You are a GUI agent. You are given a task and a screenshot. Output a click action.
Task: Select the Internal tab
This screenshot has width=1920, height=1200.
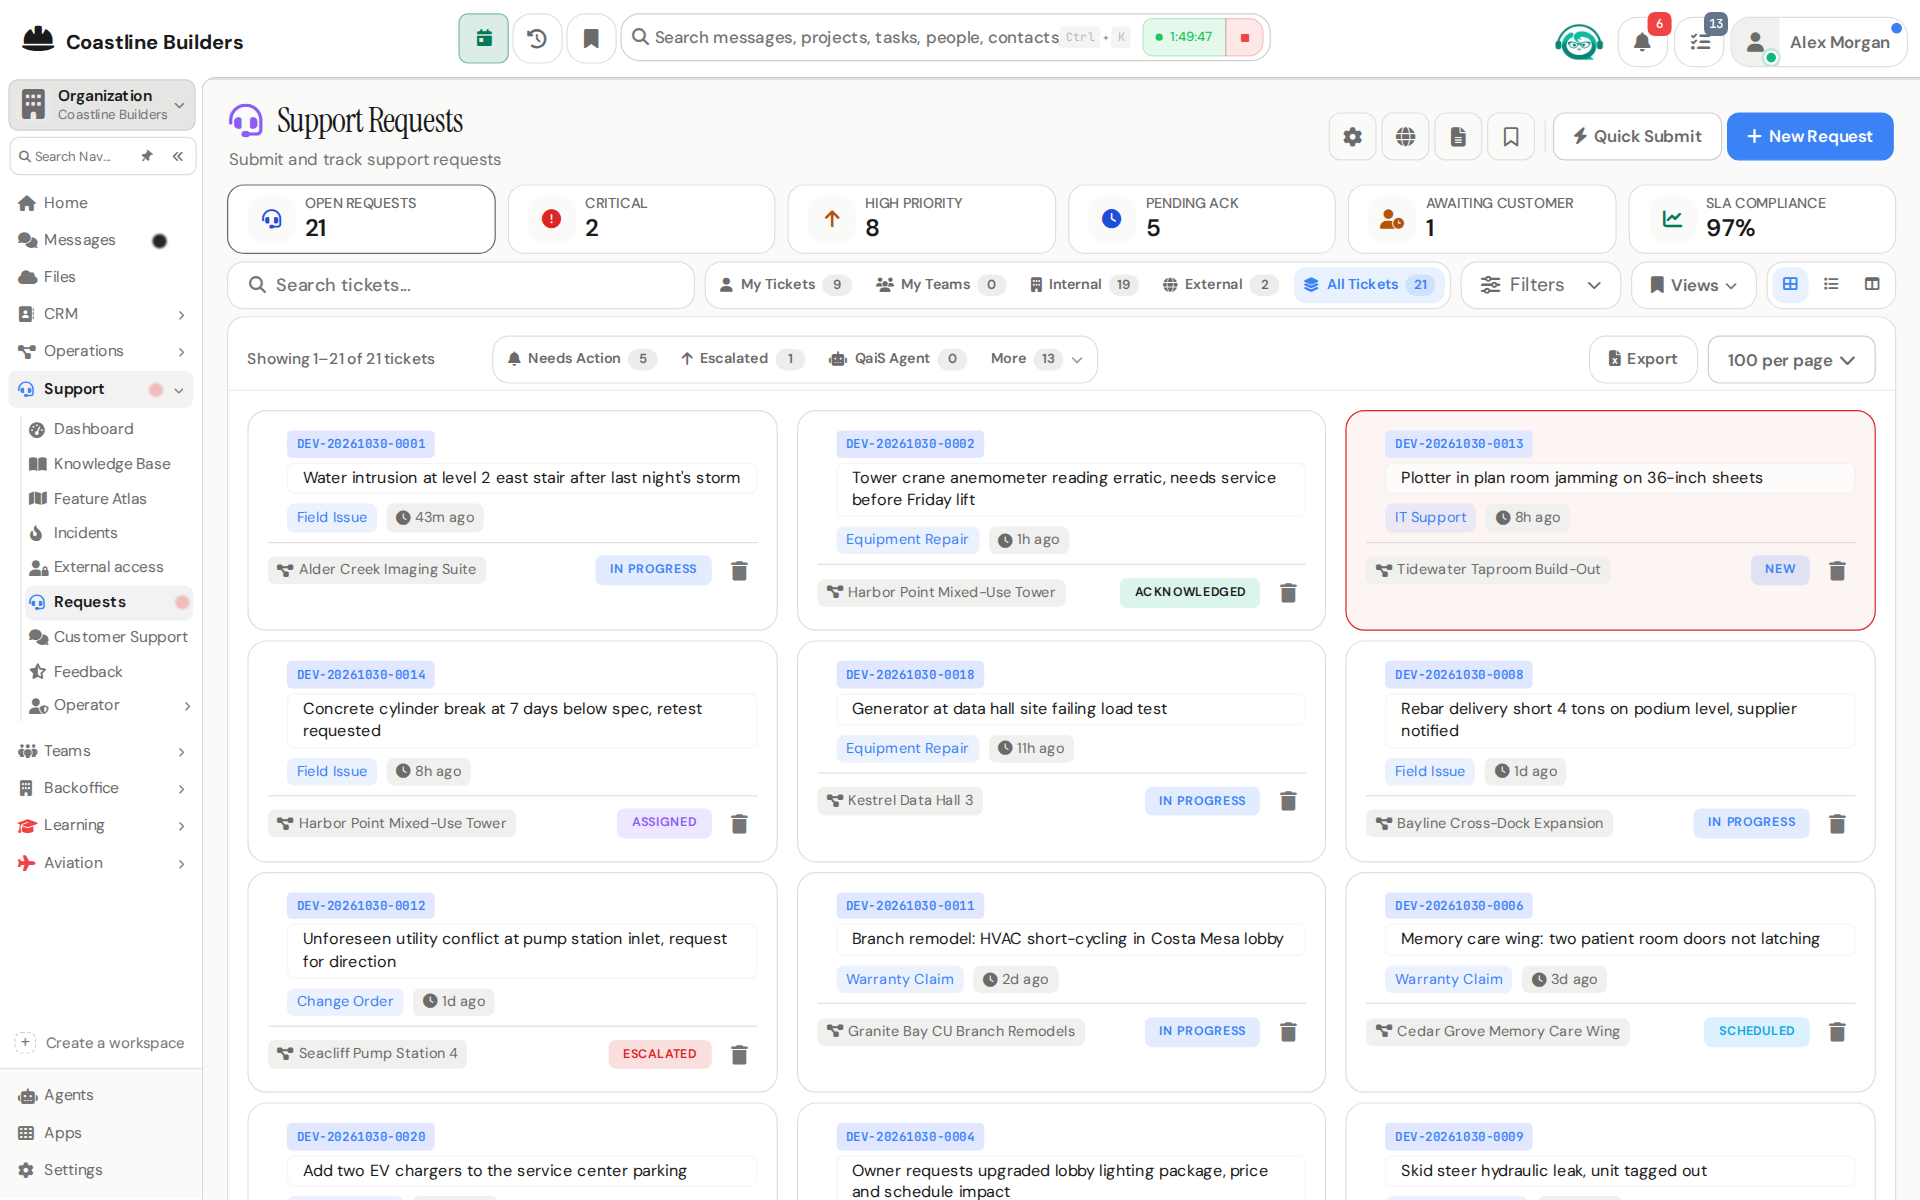1084,285
